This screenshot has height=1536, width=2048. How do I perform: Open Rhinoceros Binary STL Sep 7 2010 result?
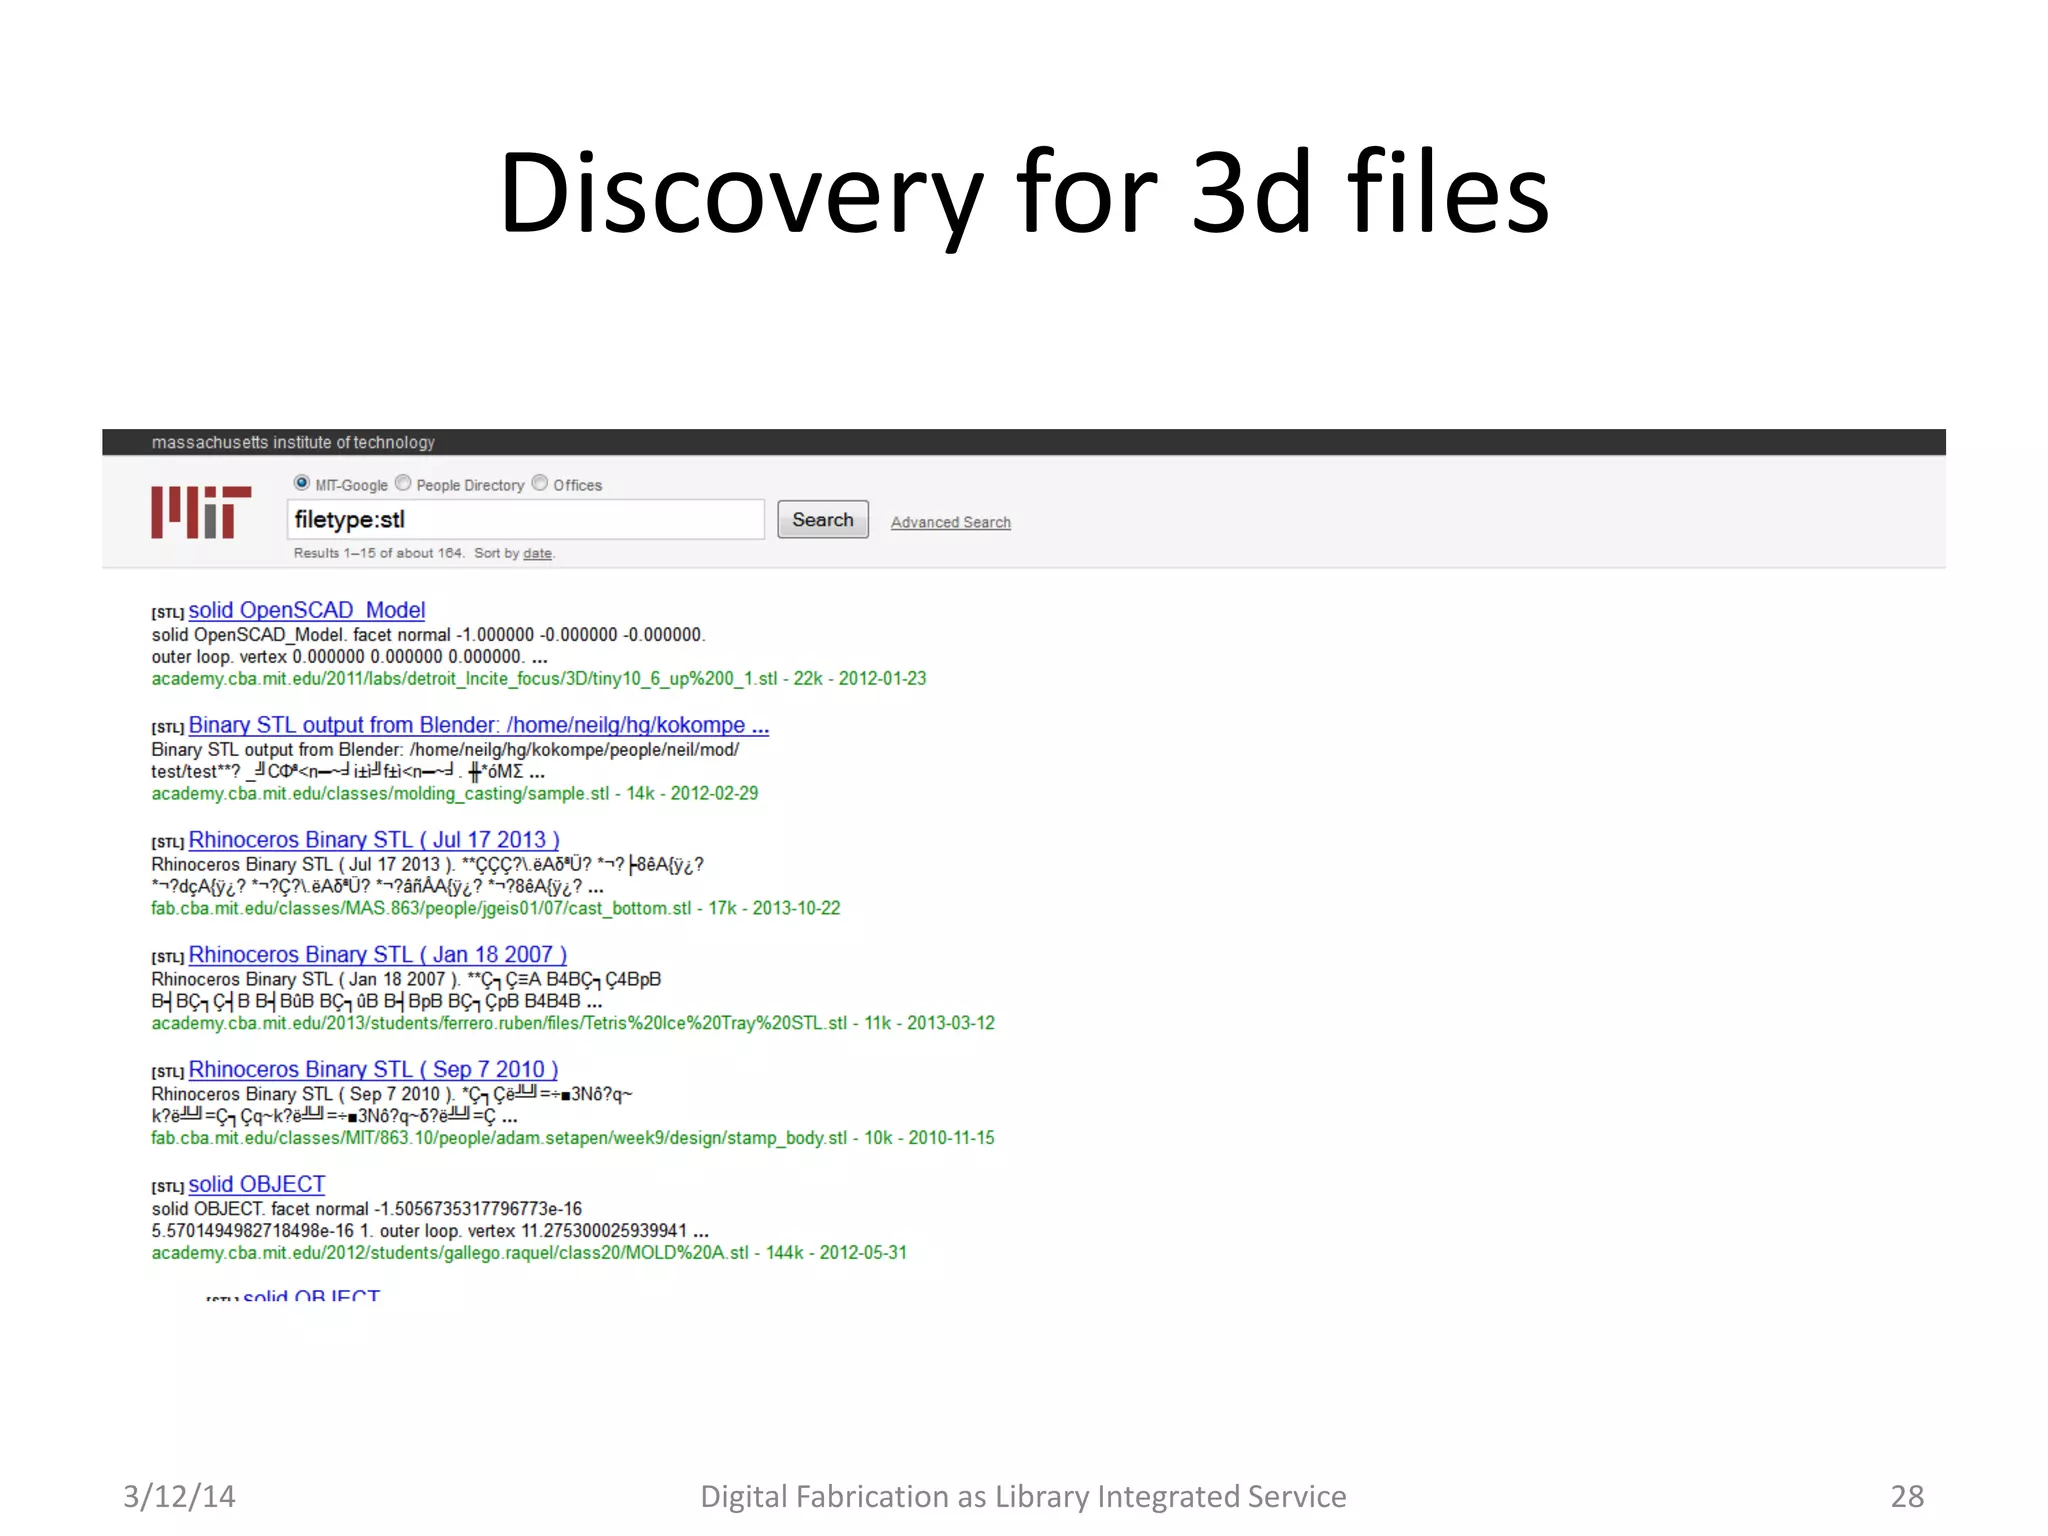pyautogui.click(x=374, y=1070)
